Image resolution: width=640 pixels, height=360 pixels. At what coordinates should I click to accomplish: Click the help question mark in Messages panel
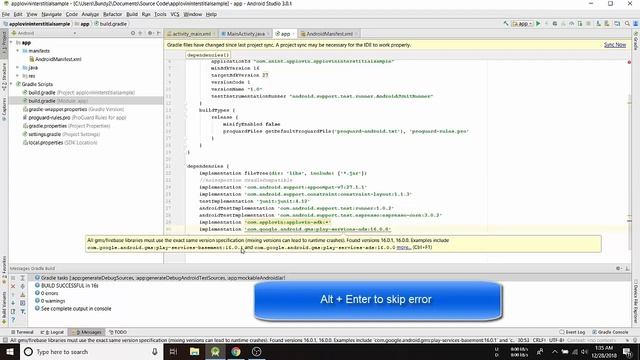point(13,320)
